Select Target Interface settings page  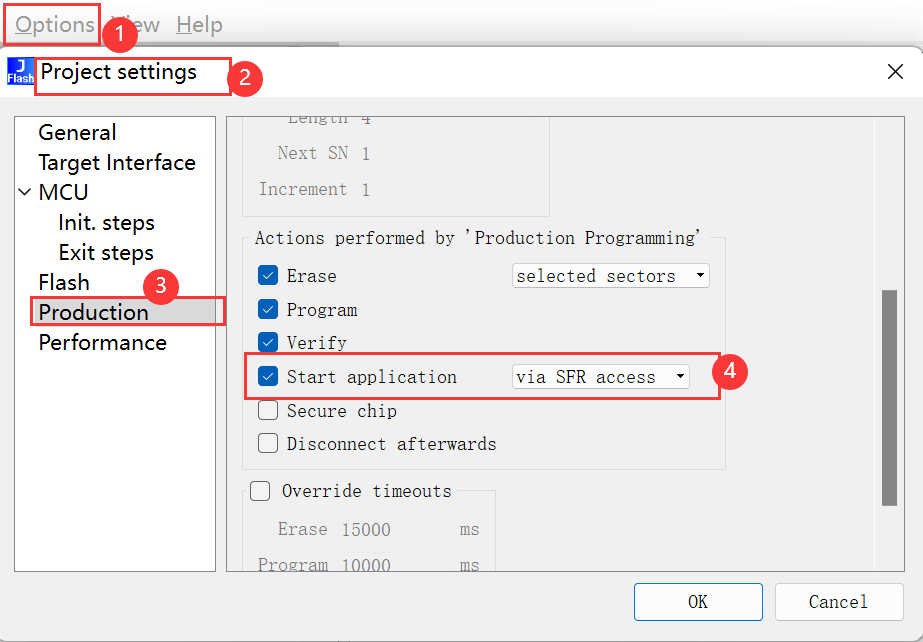(x=117, y=163)
